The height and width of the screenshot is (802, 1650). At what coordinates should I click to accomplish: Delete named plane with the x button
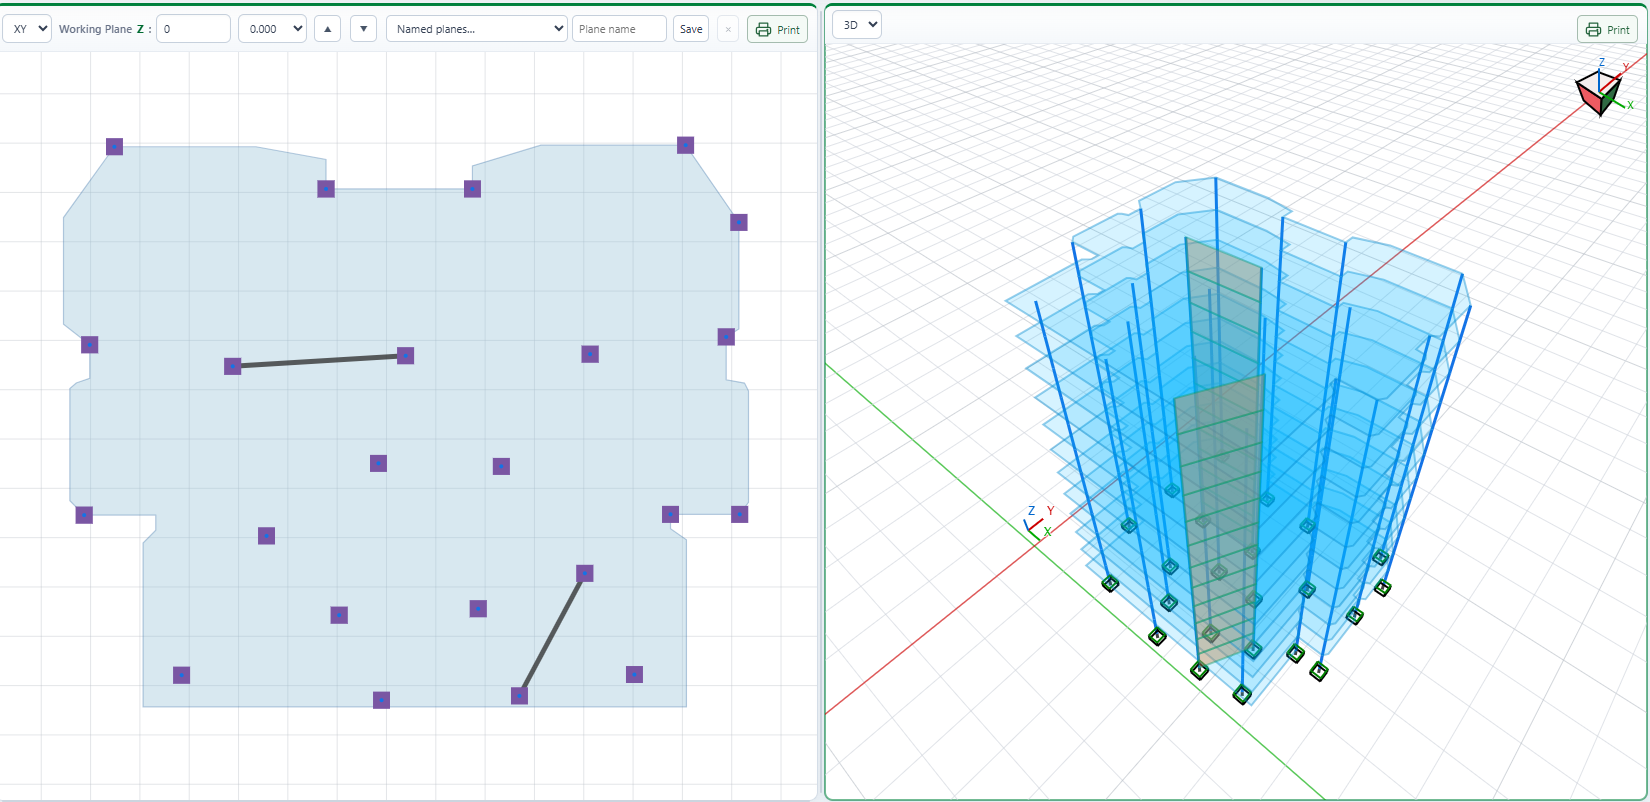click(x=728, y=29)
